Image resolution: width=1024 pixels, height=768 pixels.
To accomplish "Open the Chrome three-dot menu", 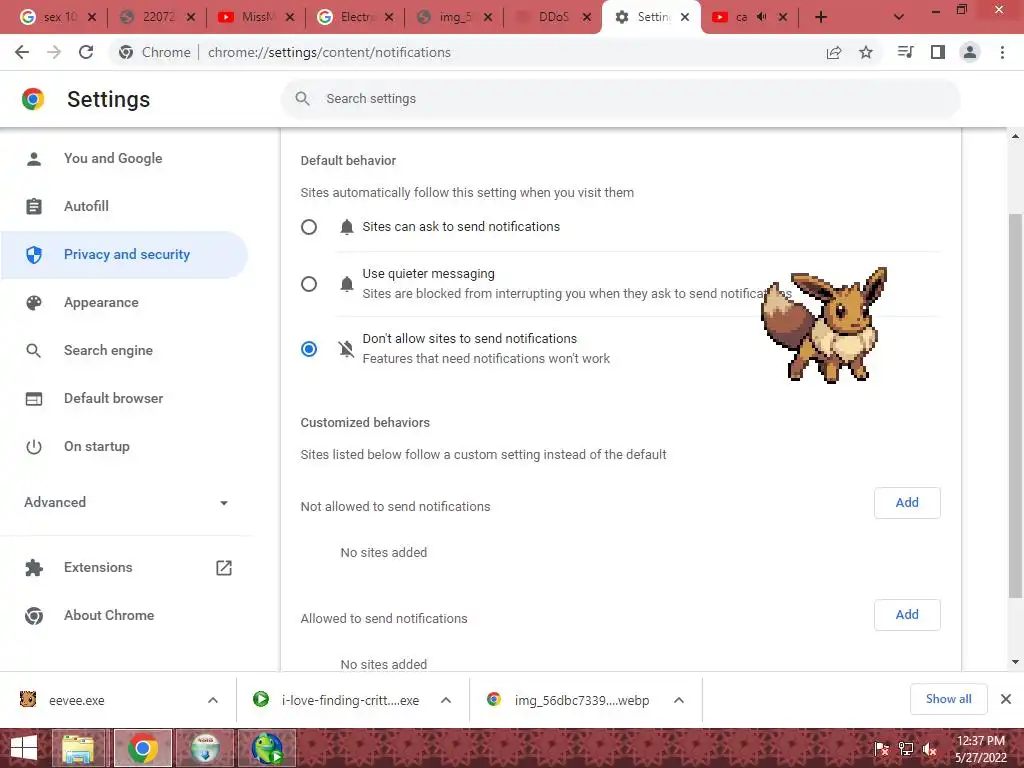I will 1002,52.
